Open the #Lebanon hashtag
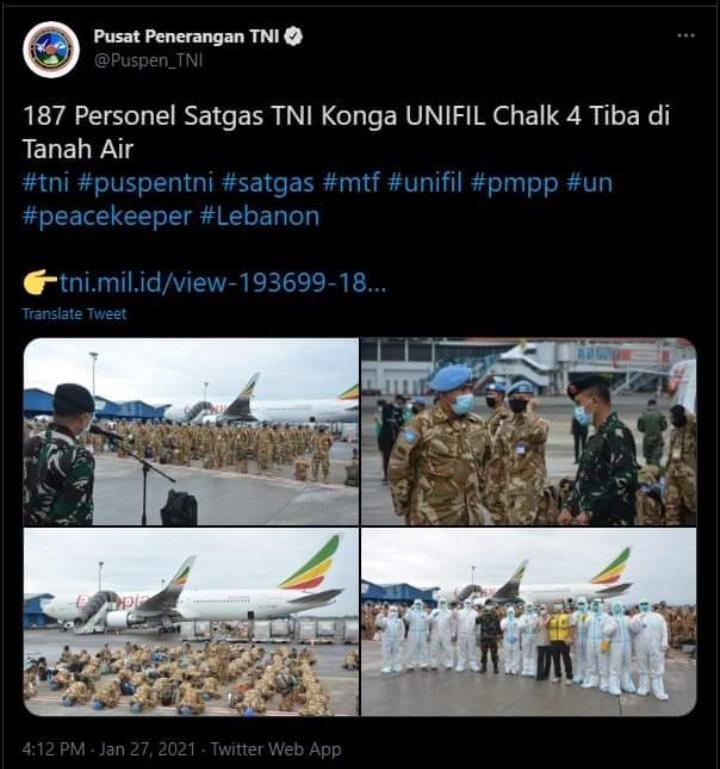The image size is (720, 769). tap(260, 216)
